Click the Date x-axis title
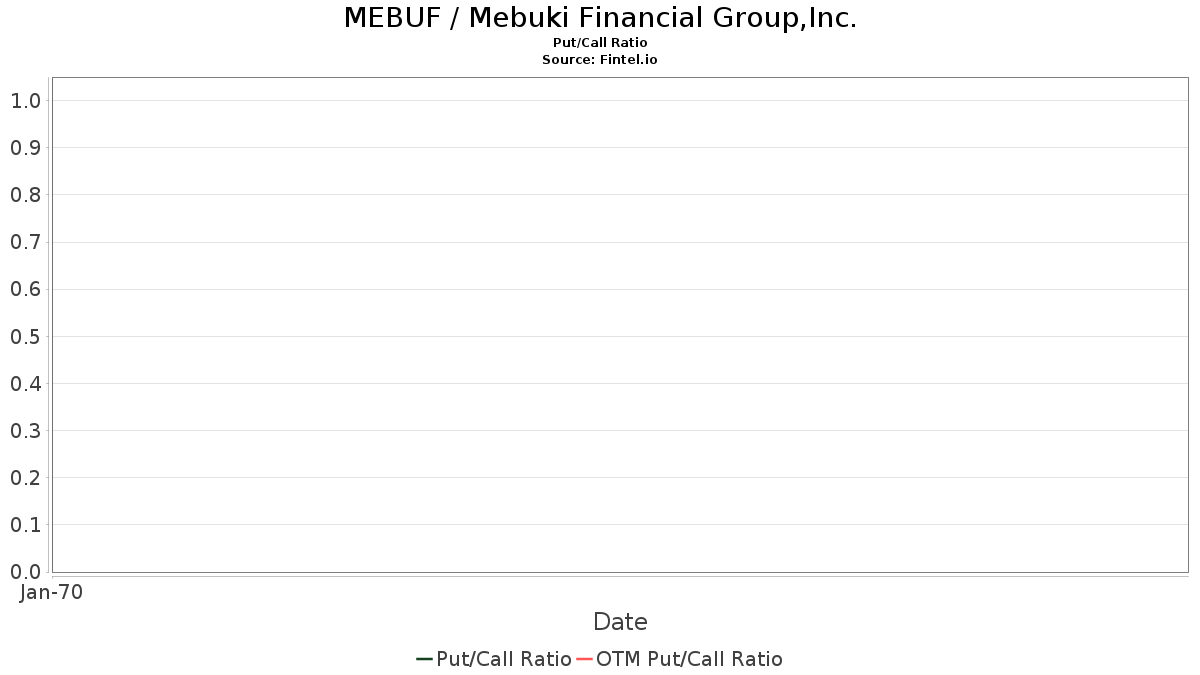Image resolution: width=1200 pixels, height=675 pixels. pos(620,622)
